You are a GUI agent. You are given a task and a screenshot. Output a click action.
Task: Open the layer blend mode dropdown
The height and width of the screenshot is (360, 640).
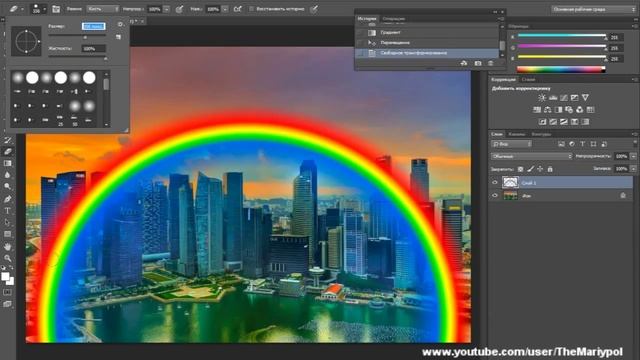(532, 156)
